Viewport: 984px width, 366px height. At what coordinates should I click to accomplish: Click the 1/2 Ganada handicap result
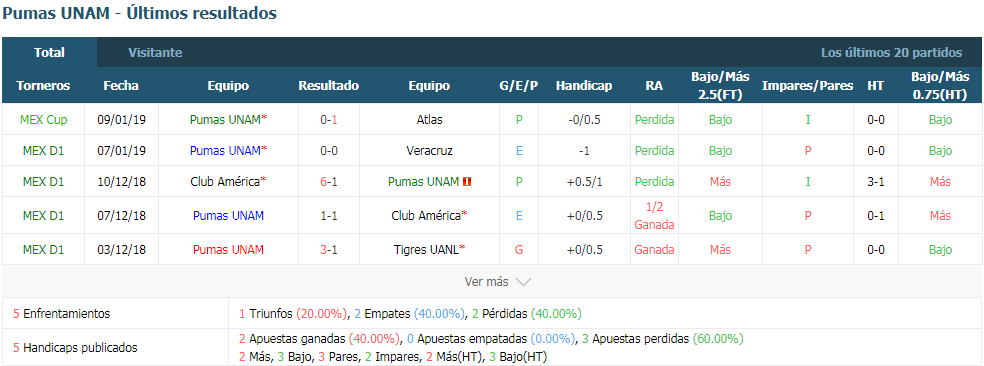pyautogui.click(x=654, y=215)
